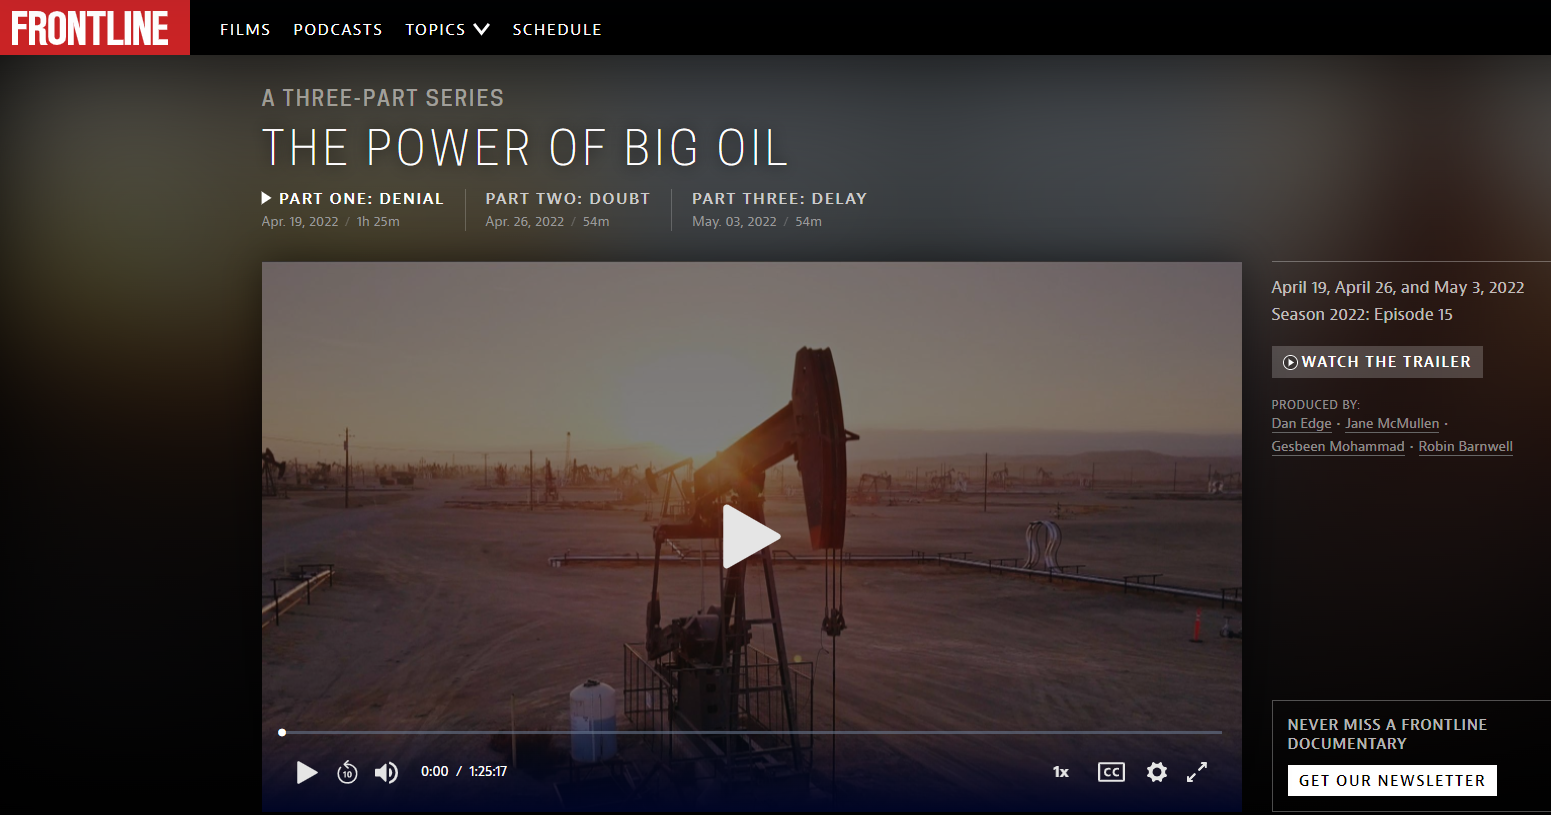Click the FRONTLINE logo
The width and height of the screenshot is (1551, 815).
click(92, 28)
